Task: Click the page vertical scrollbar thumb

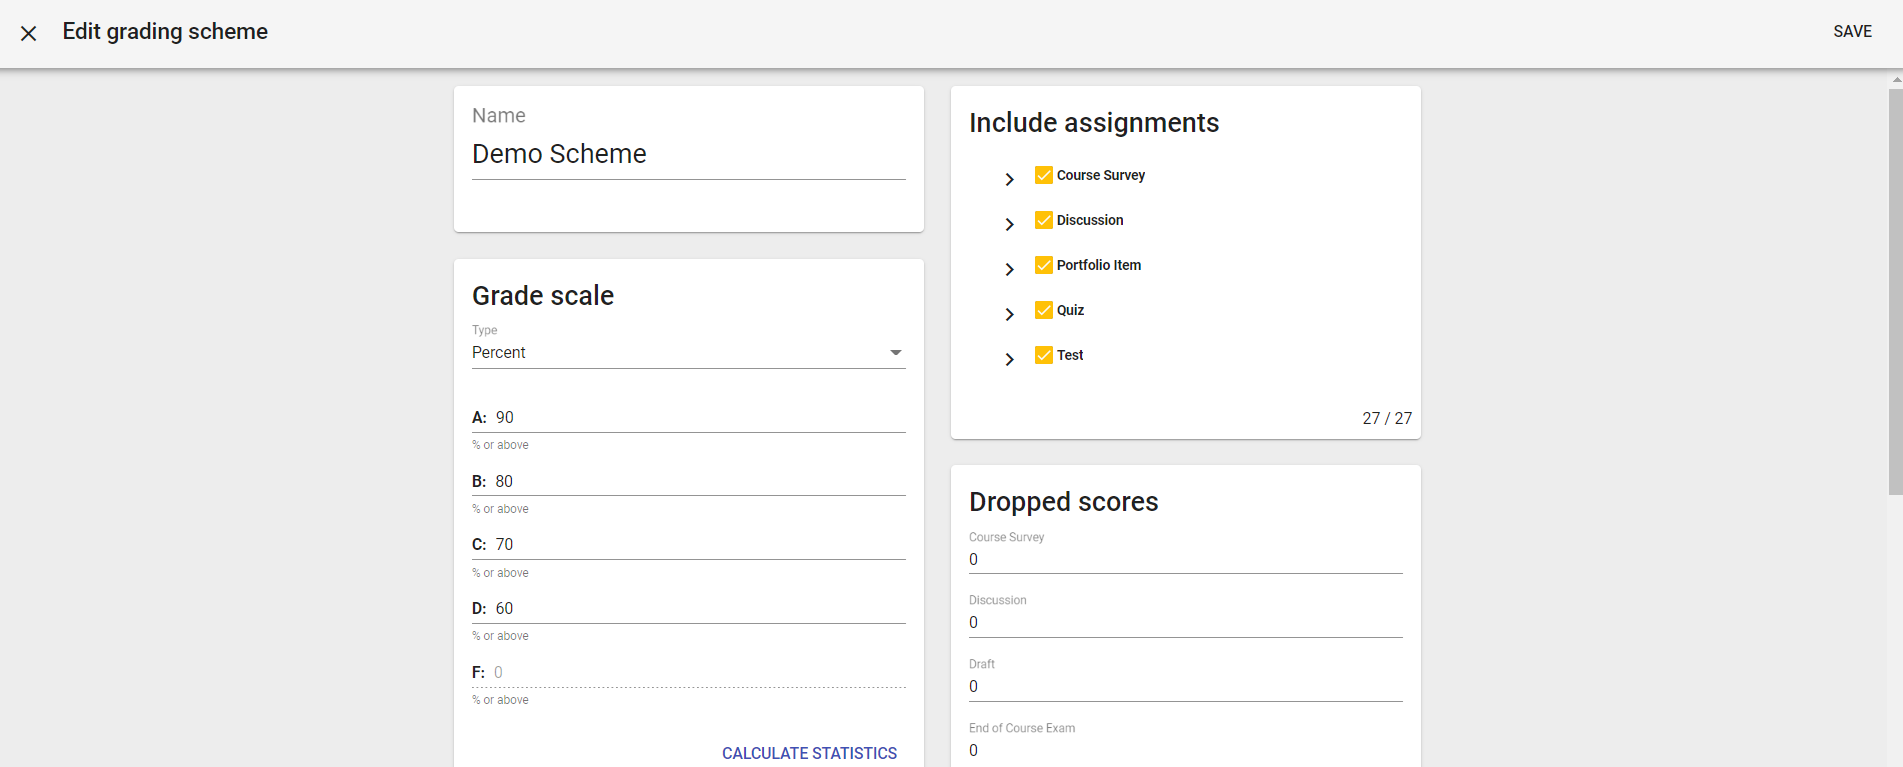Action: click(1895, 291)
